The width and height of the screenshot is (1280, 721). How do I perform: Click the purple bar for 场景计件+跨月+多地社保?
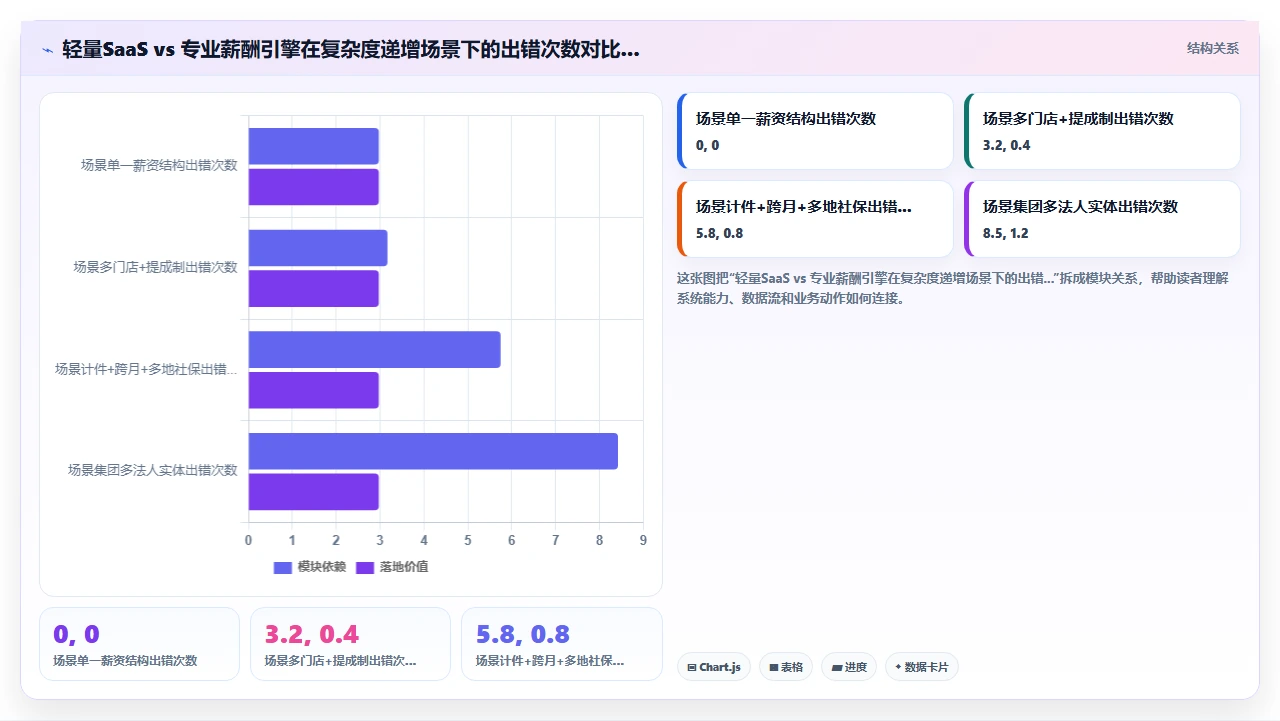click(314, 390)
